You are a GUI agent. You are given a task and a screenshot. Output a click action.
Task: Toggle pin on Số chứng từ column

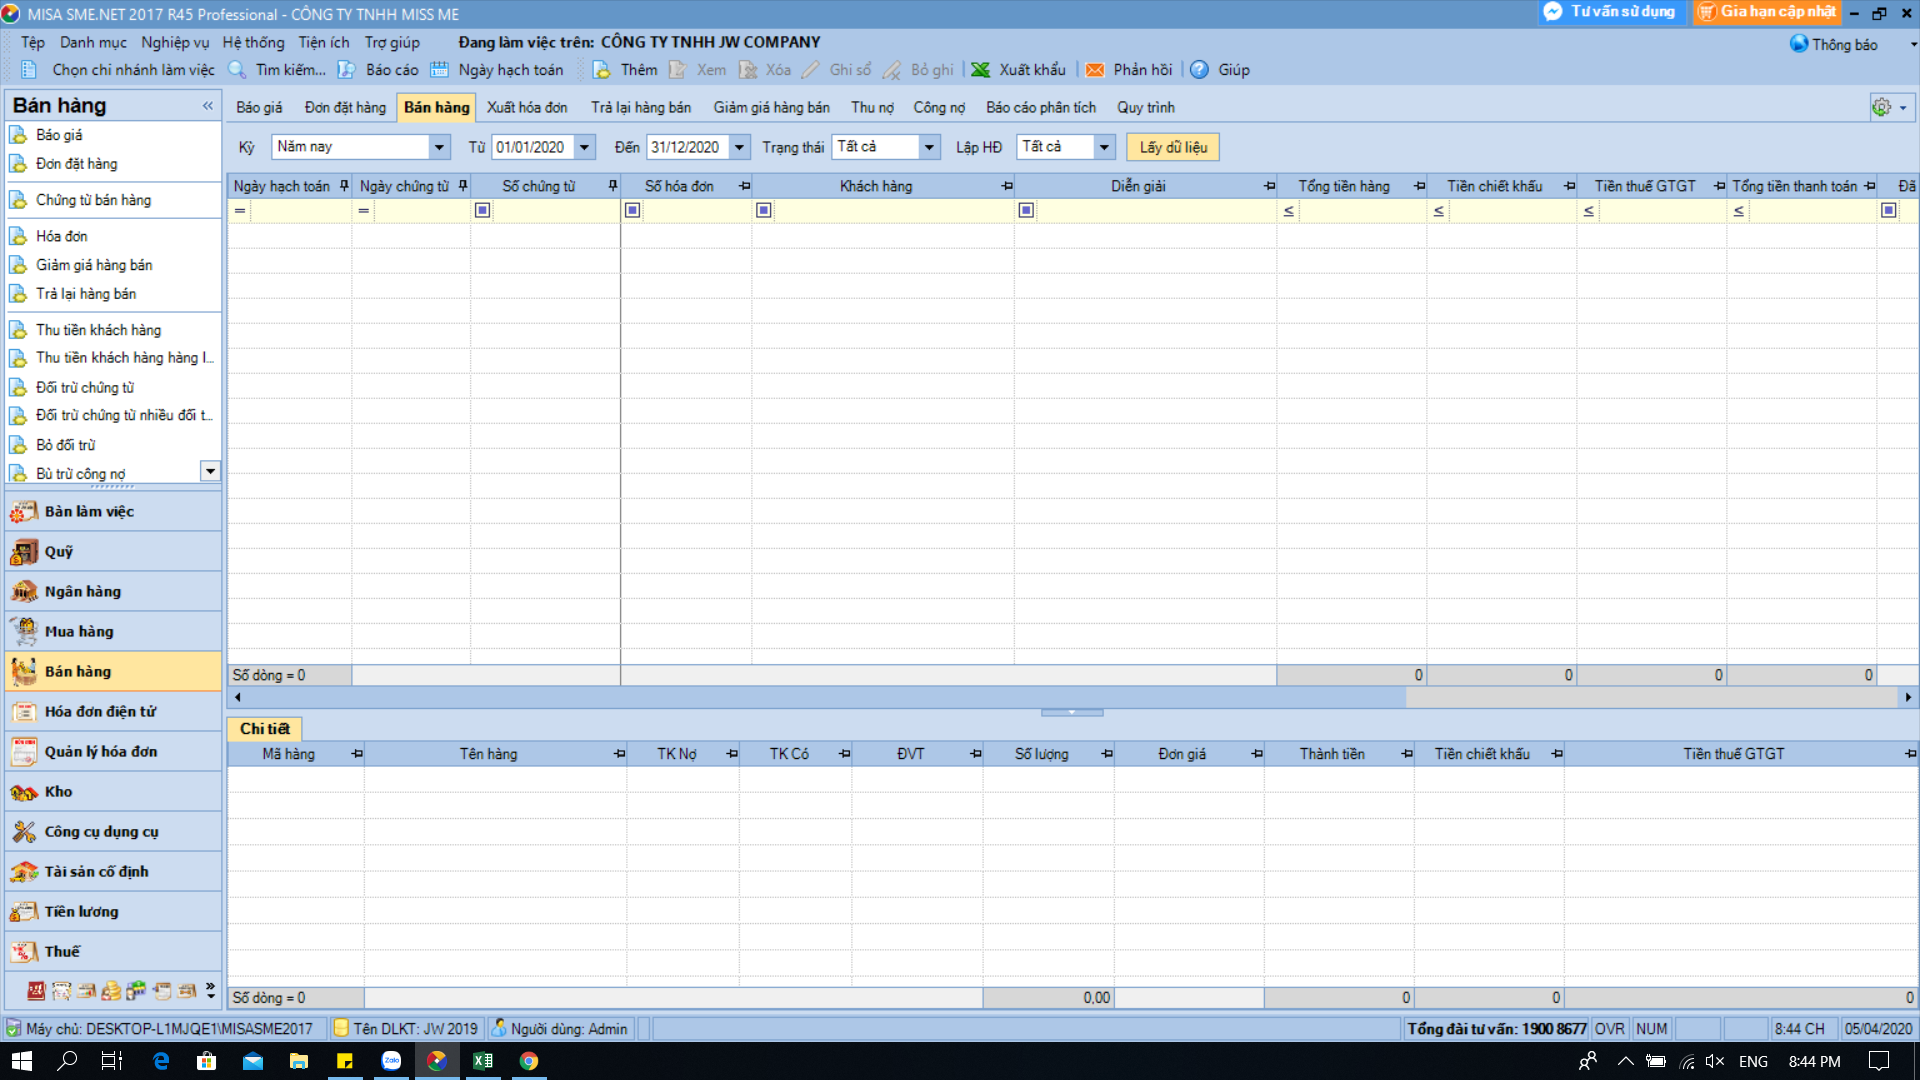613,186
